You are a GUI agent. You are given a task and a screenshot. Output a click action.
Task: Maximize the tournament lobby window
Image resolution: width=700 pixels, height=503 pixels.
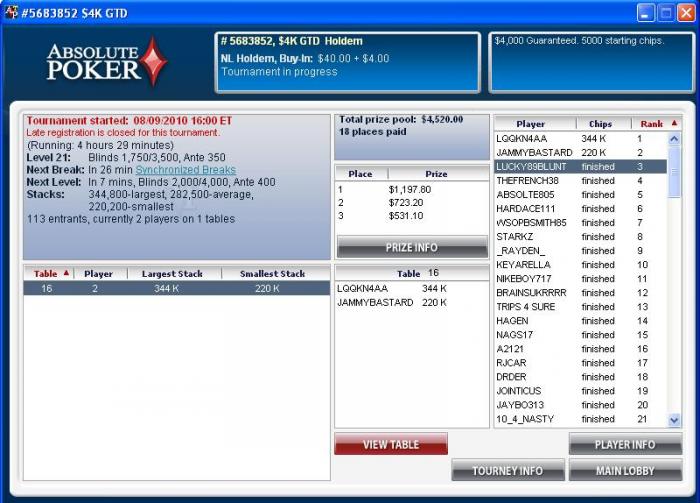click(x=666, y=12)
